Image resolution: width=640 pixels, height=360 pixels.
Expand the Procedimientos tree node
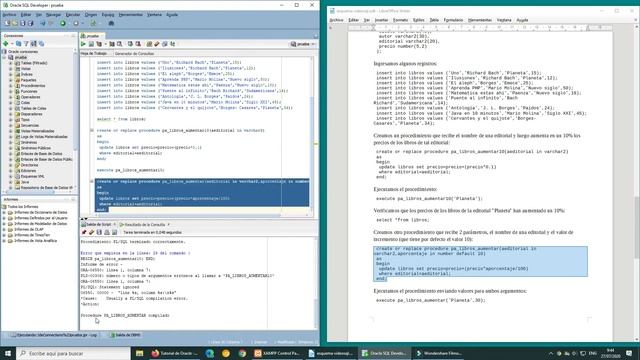11,86
